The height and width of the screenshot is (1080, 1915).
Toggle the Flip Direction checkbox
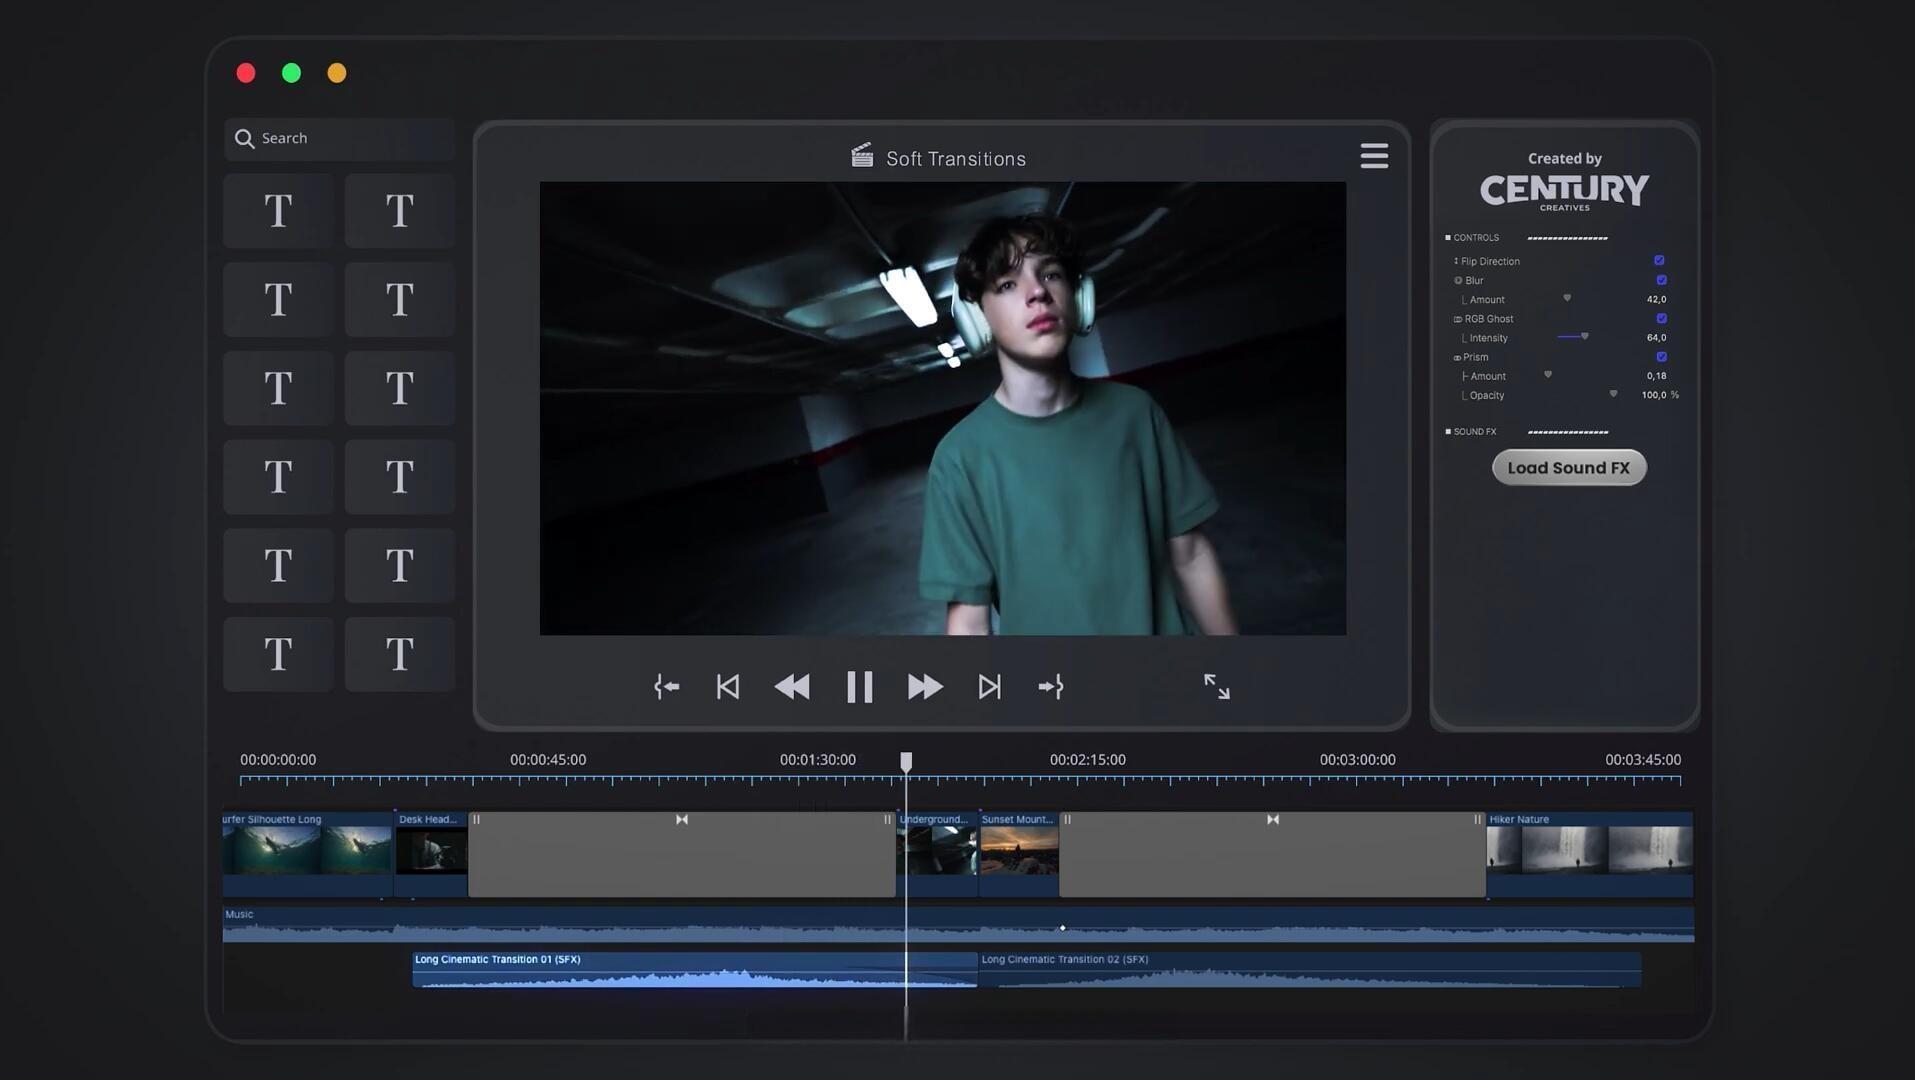point(1659,261)
